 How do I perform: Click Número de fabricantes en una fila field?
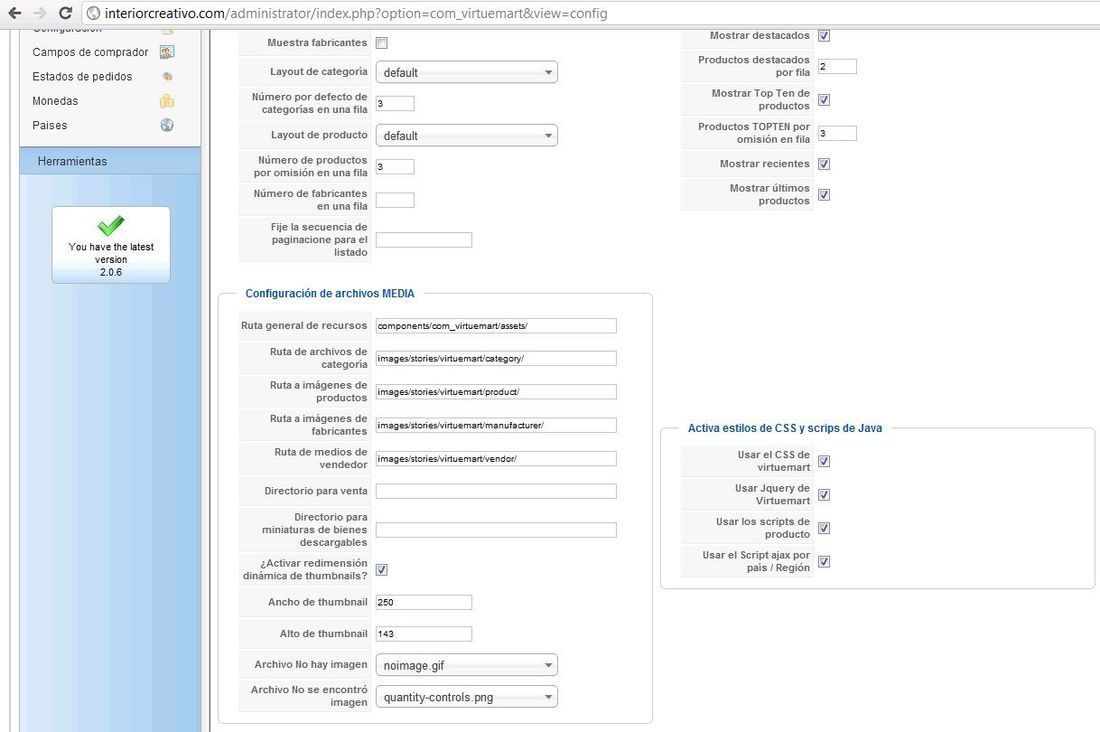(x=395, y=200)
